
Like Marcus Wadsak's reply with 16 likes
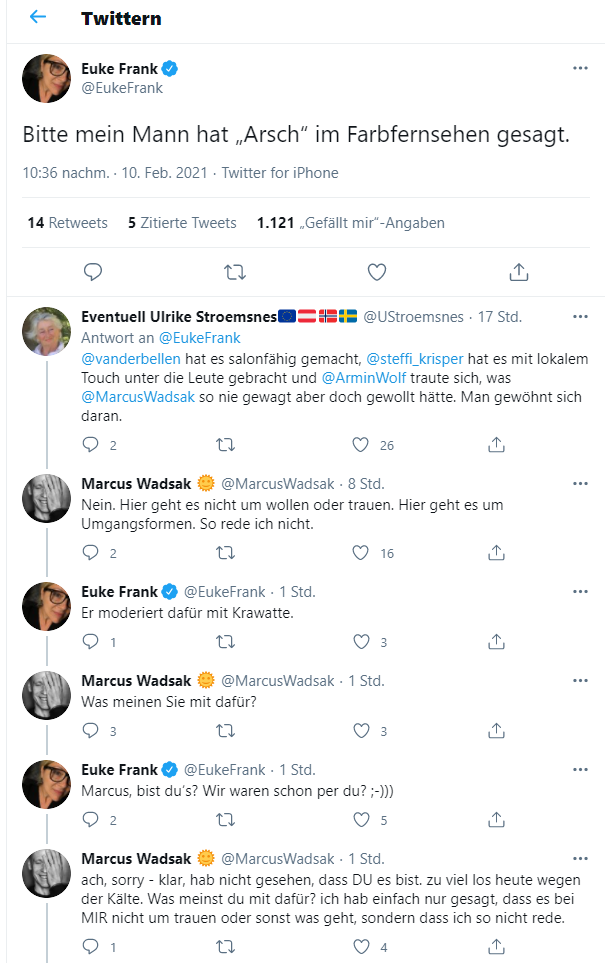click(361, 552)
